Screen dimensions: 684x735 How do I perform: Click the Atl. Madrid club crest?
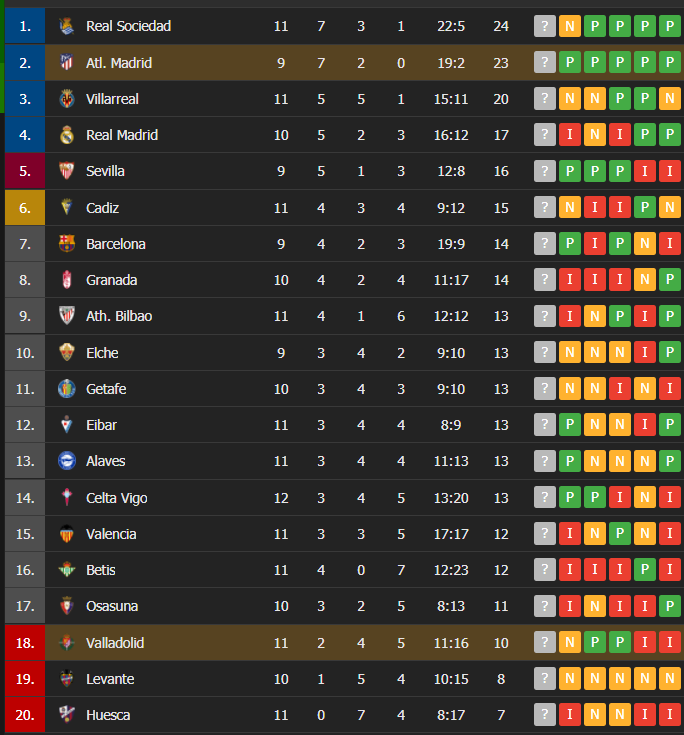(x=67, y=62)
